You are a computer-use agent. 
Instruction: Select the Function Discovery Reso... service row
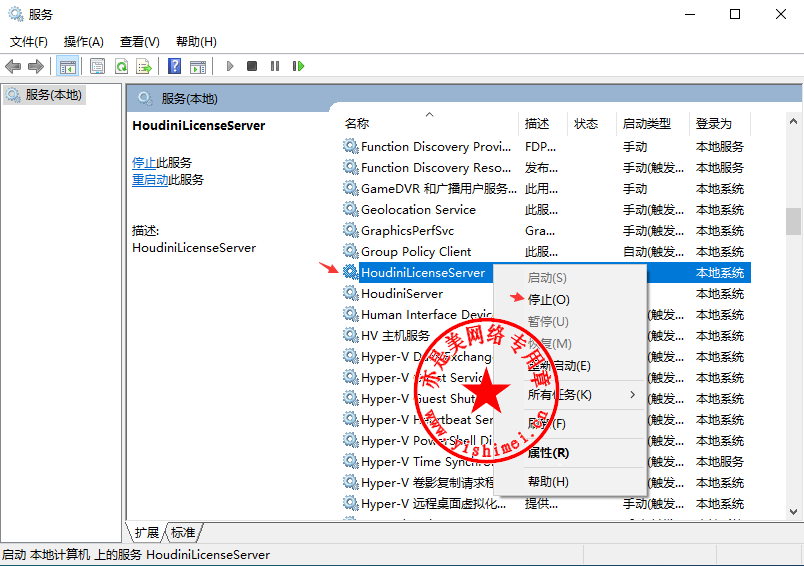(x=546, y=168)
